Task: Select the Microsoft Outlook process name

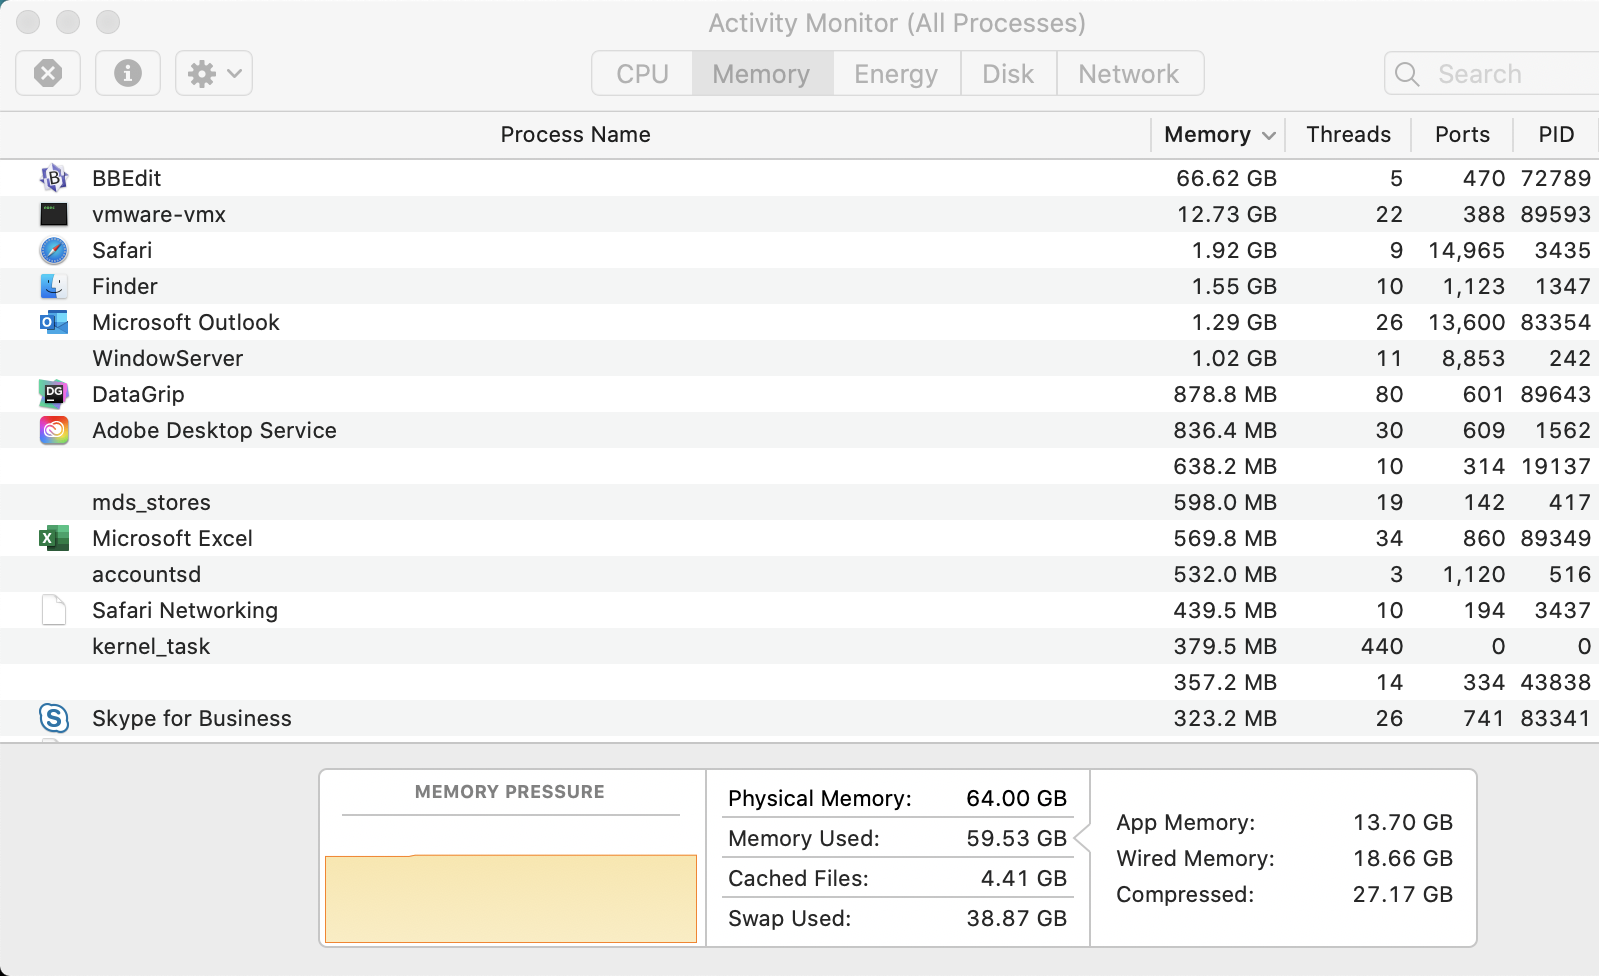Action: tap(186, 322)
